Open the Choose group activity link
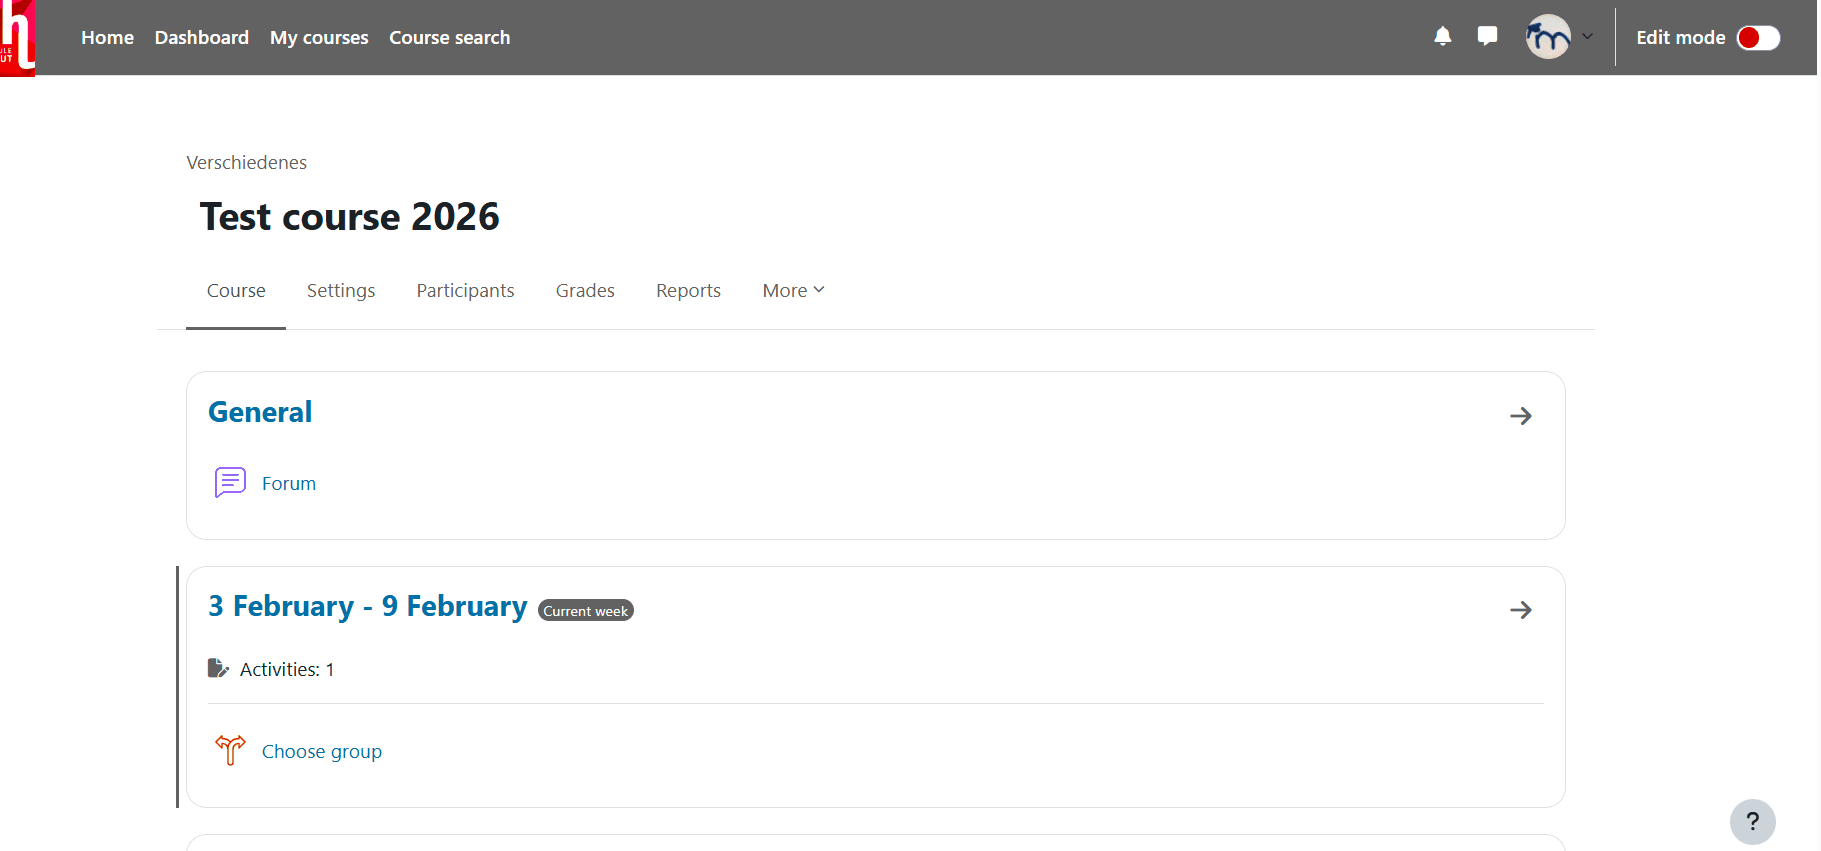This screenshot has height=851, width=1821. pos(322,752)
